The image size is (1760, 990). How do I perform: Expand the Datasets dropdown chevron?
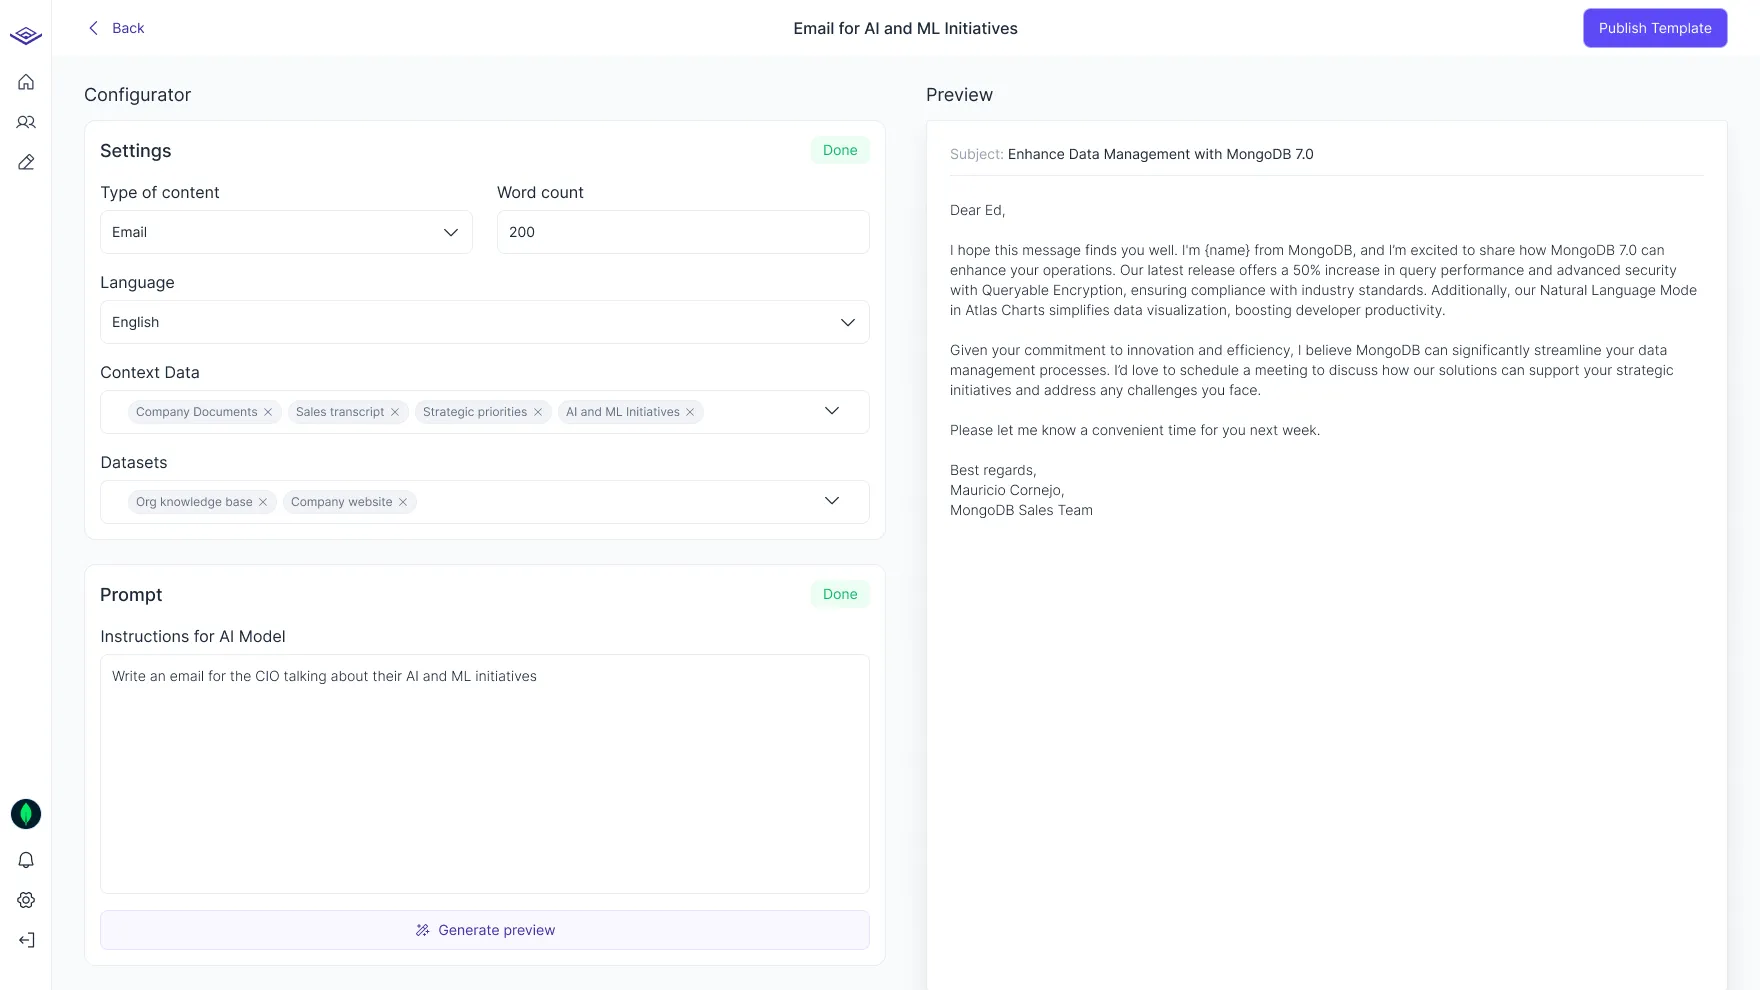click(x=832, y=501)
